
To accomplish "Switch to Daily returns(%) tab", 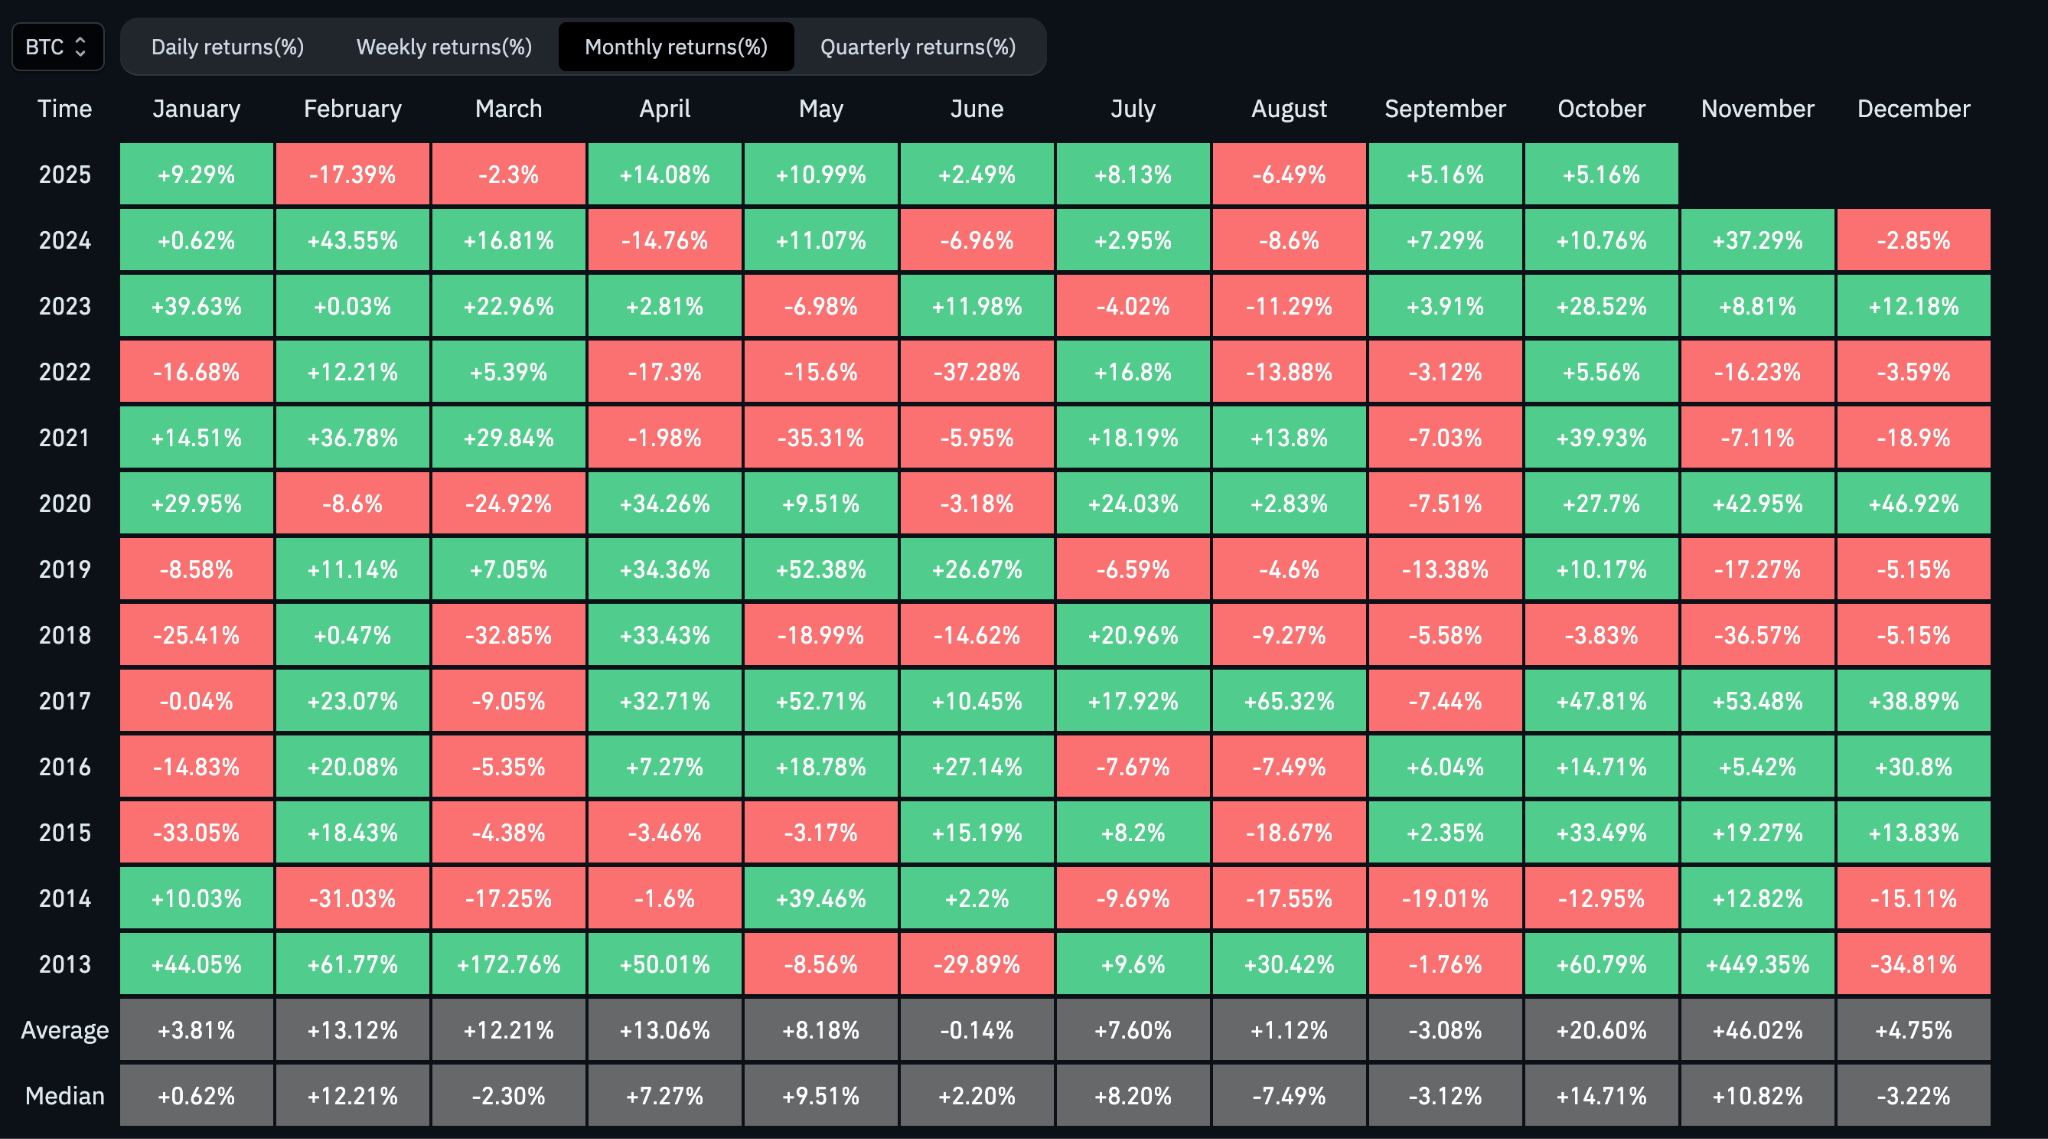I will coord(227,47).
